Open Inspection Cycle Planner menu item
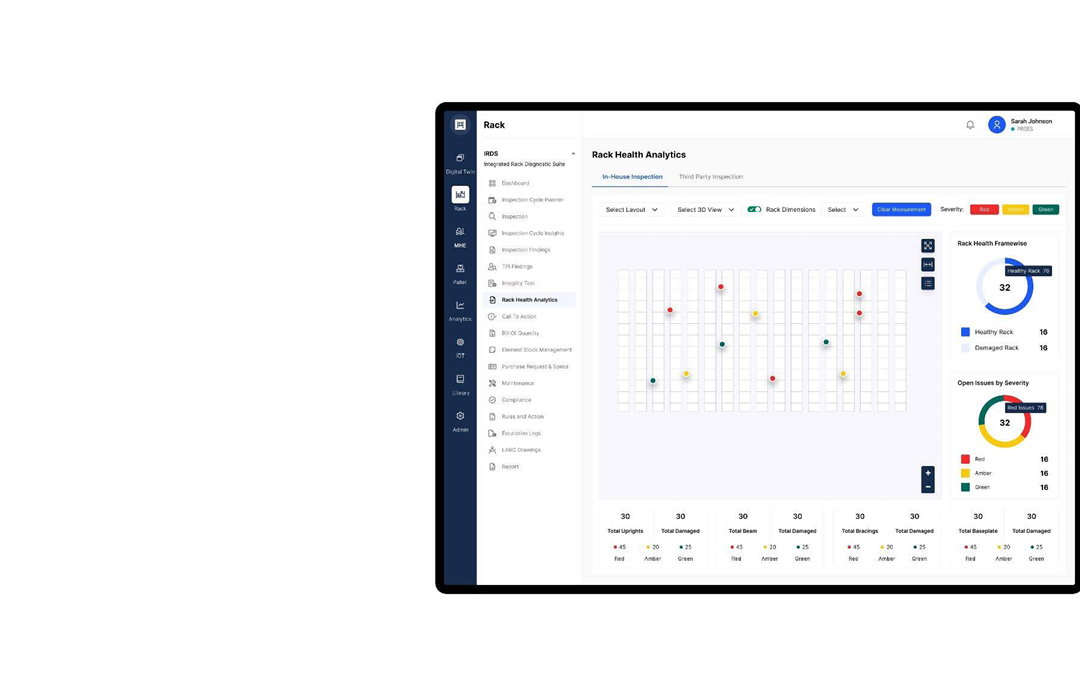 (532, 200)
